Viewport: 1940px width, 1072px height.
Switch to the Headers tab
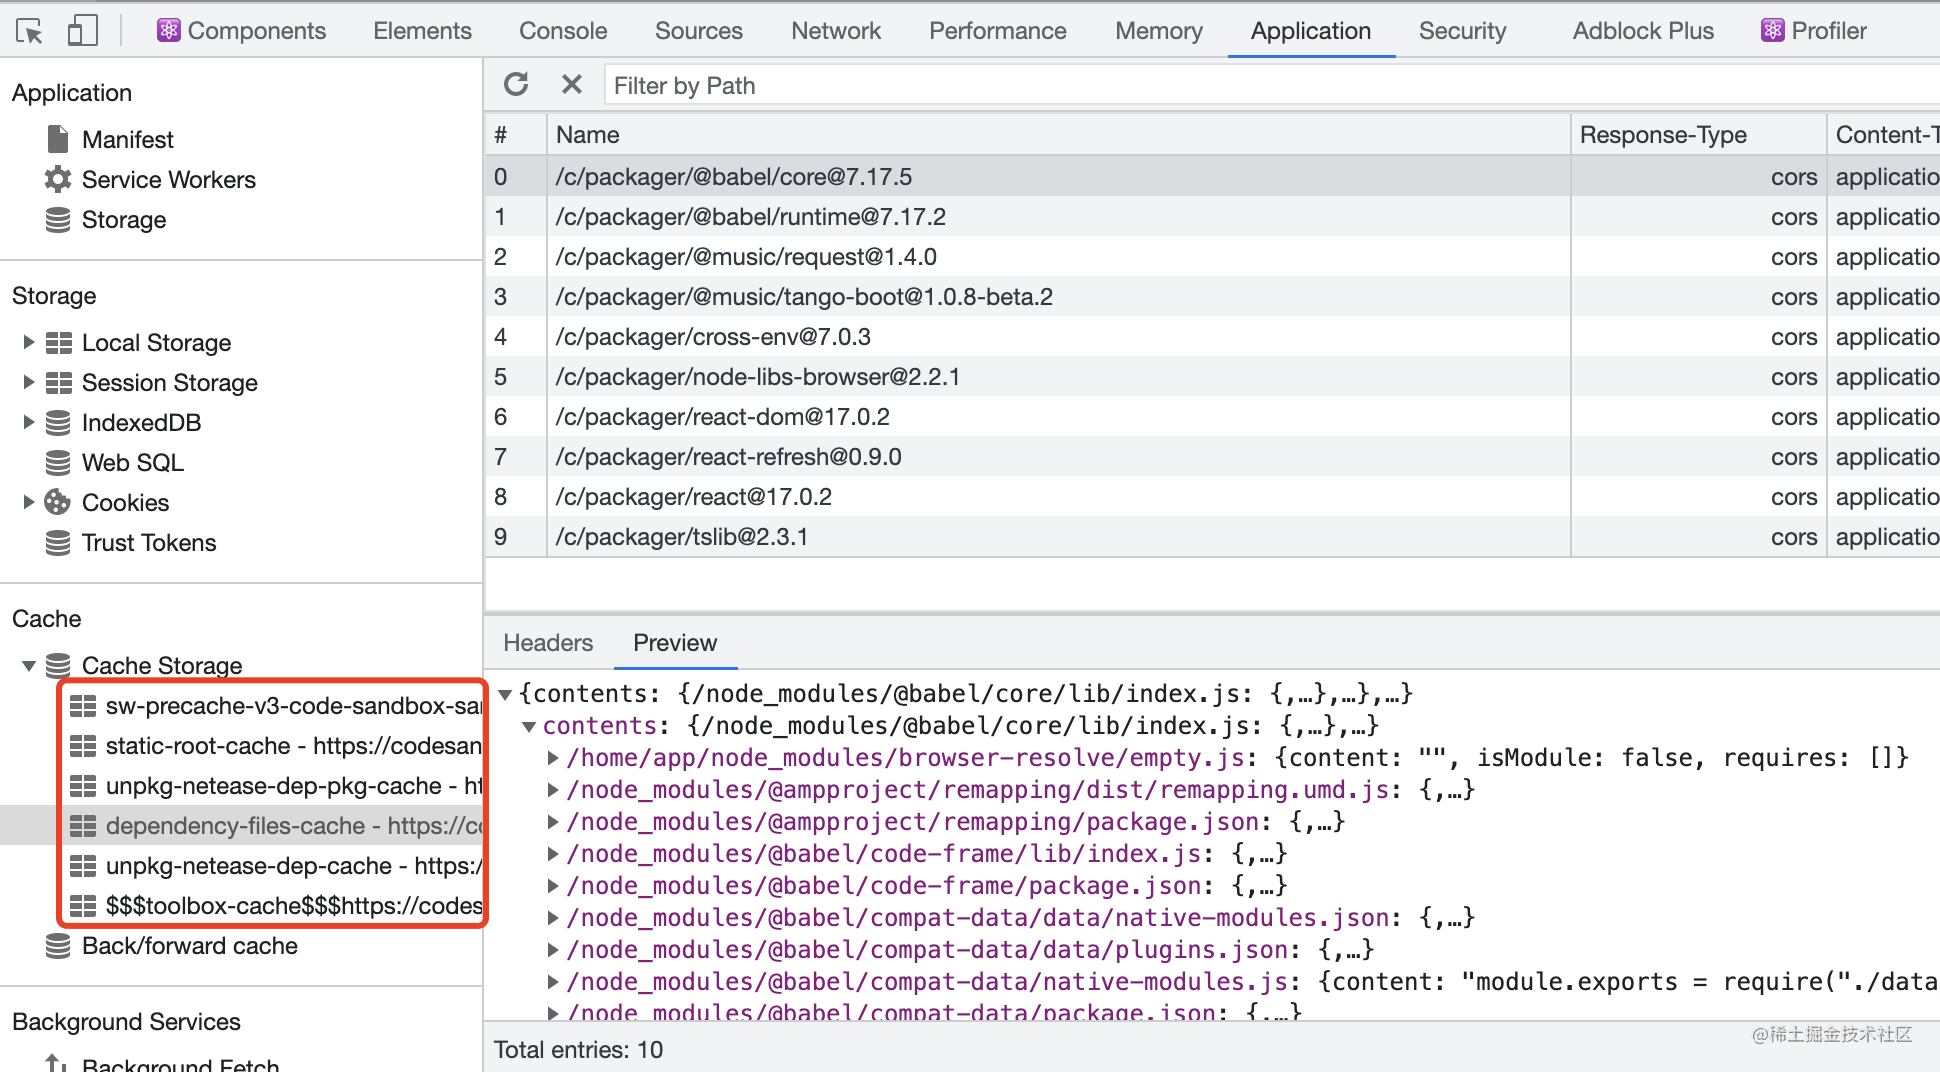(548, 643)
